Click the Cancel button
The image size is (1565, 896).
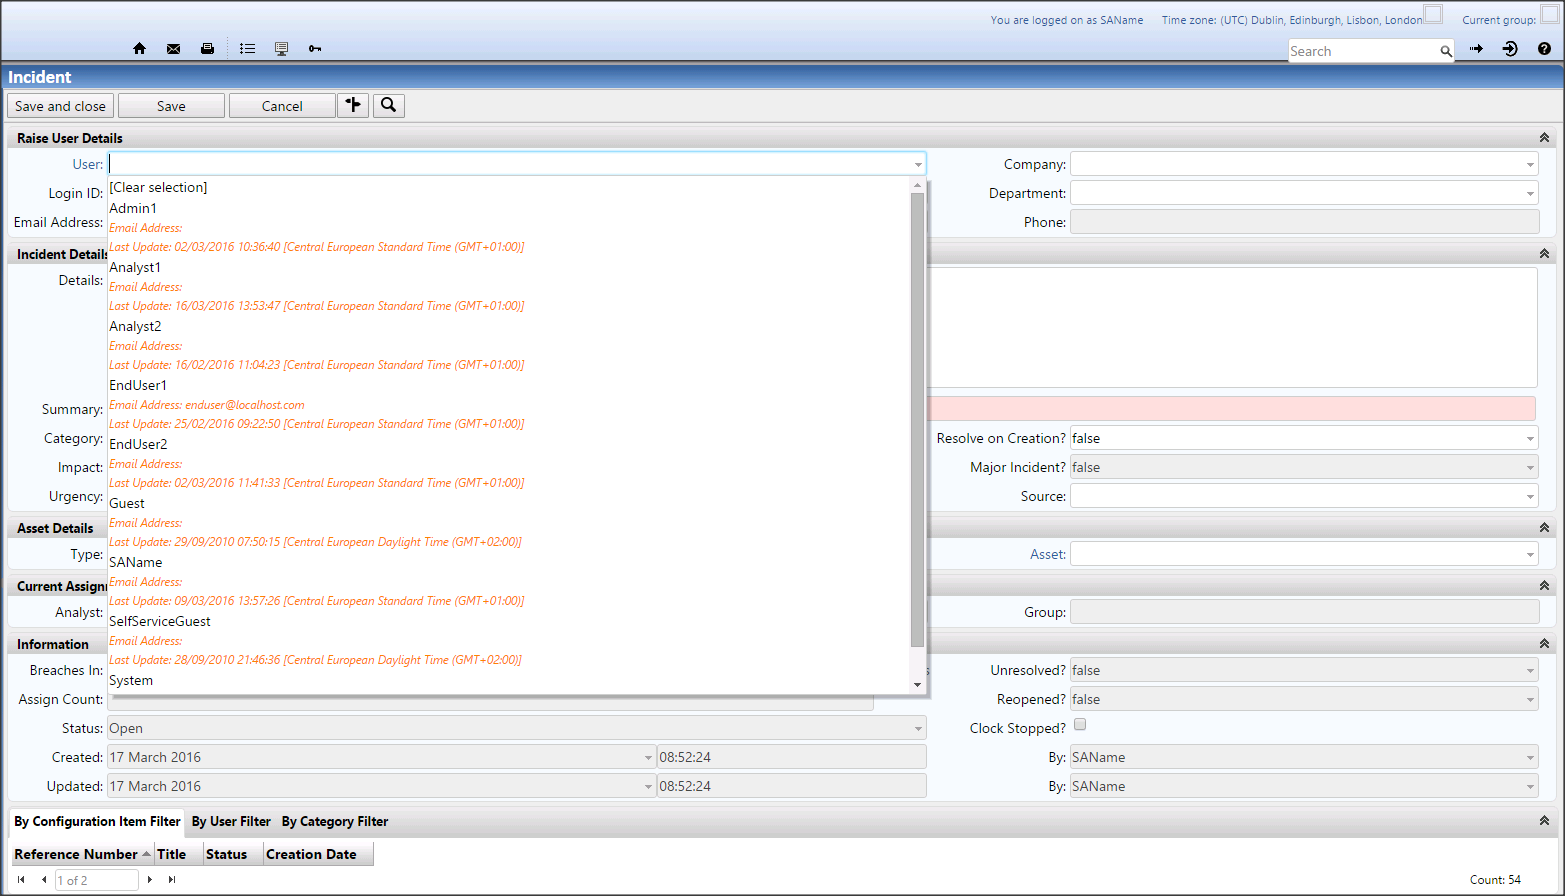click(282, 106)
